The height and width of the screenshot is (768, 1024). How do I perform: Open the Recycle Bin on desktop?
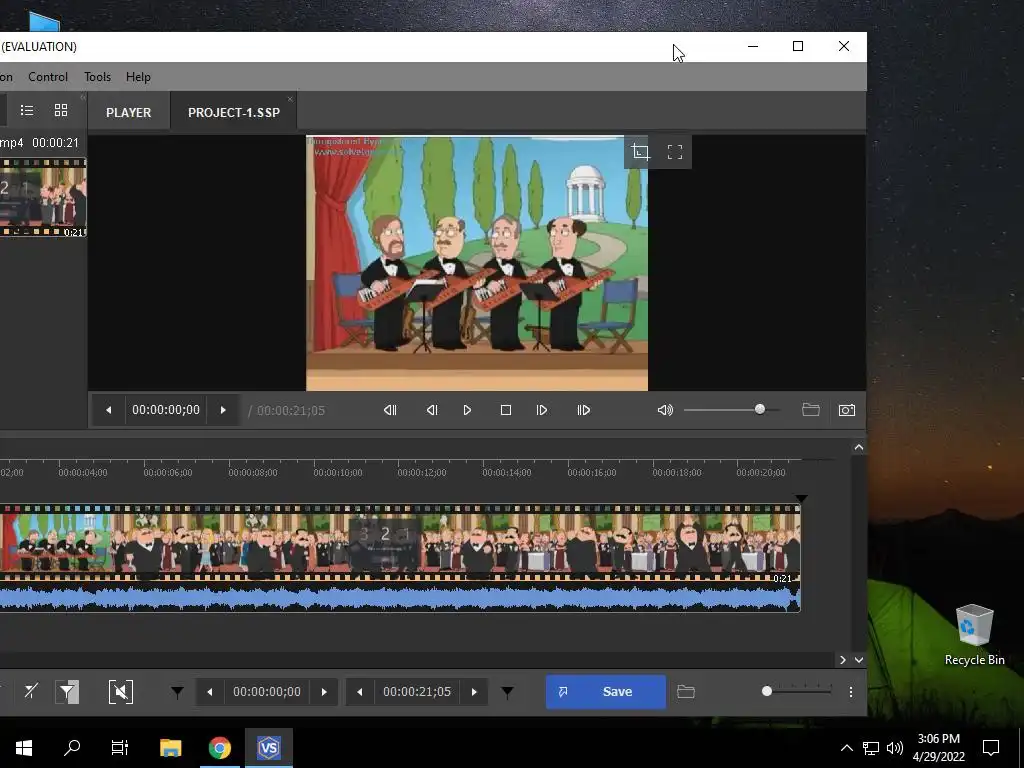click(x=974, y=635)
